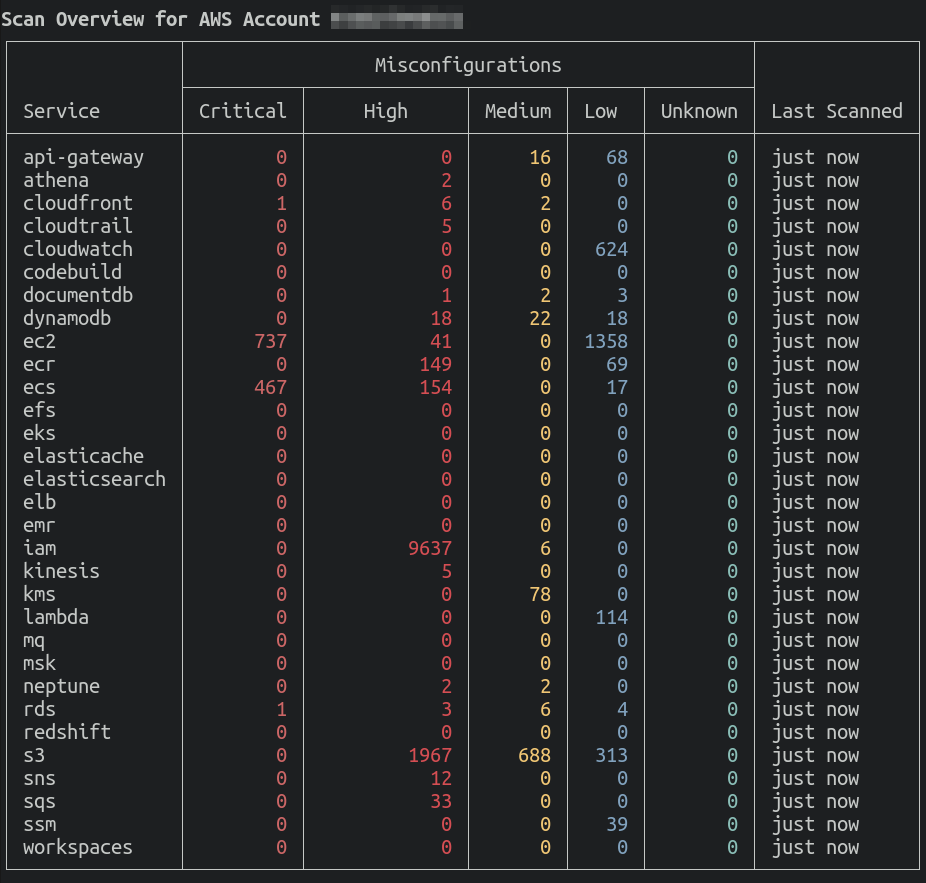Click the Medium column header
The image size is (926, 883).
[518, 111]
